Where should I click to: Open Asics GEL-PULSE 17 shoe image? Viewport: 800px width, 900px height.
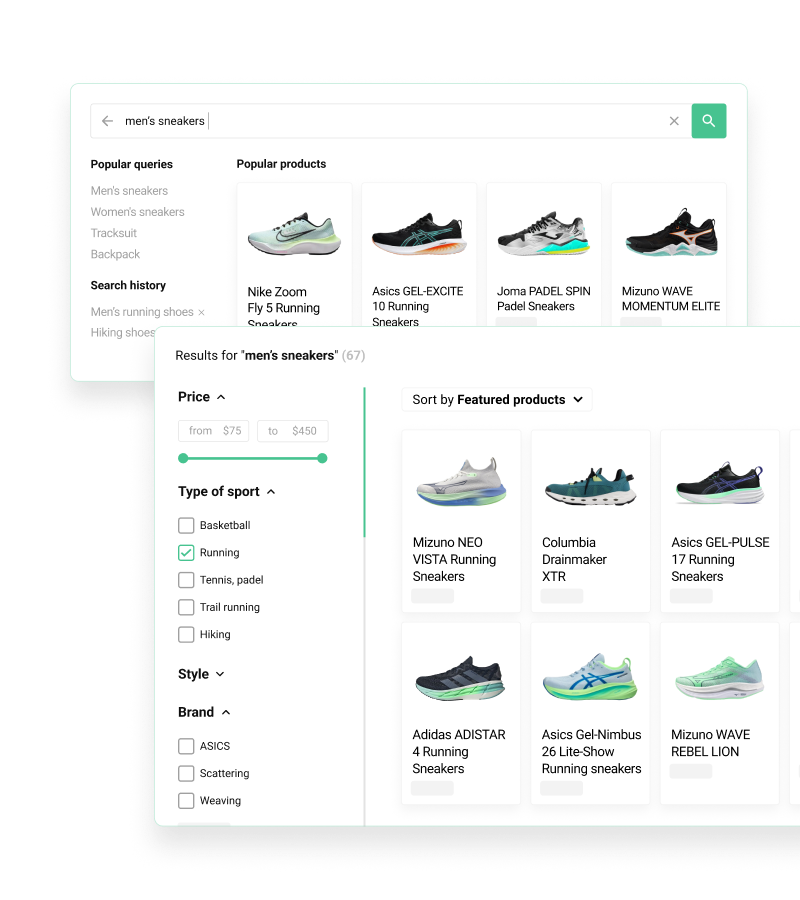coord(720,483)
